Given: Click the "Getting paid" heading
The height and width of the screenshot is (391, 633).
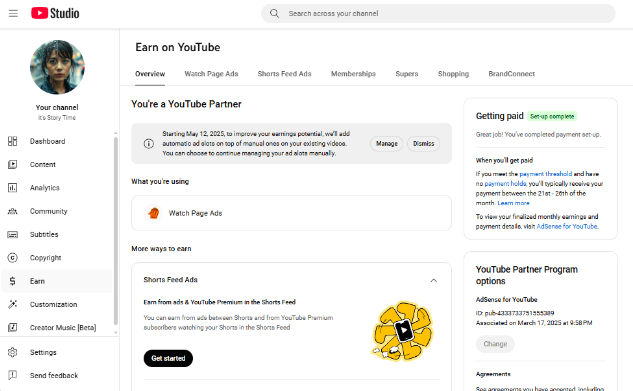Looking at the screenshot, I should pos(499,116).
